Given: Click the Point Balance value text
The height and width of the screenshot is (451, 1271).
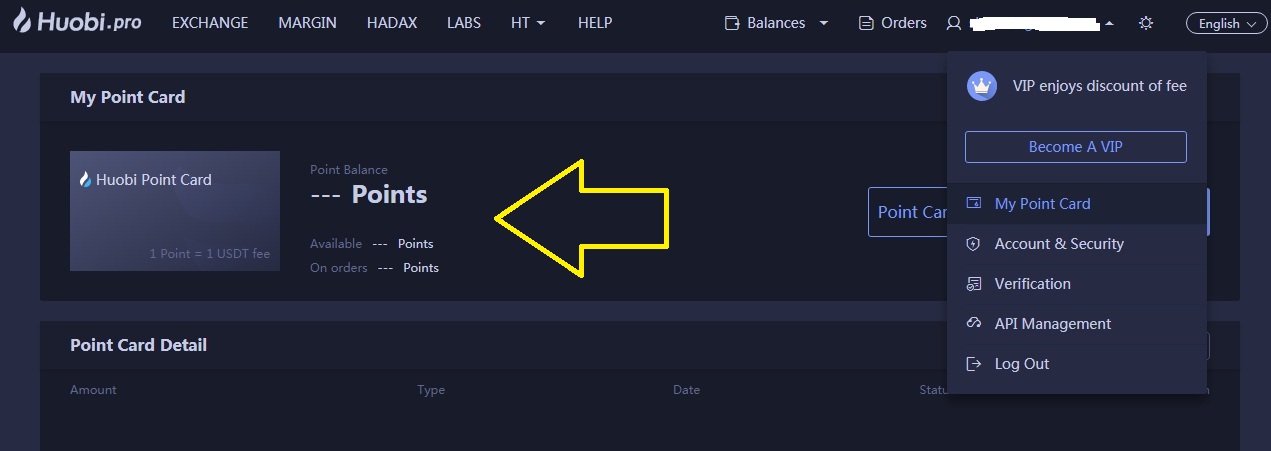Looking at the screenshot, I should [369, 194].
